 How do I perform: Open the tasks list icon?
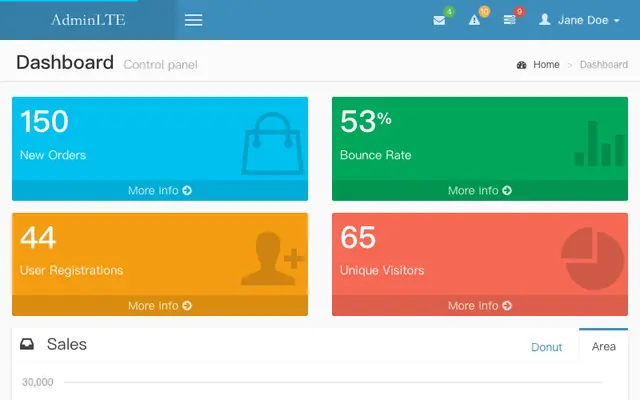tap(509, 20)
